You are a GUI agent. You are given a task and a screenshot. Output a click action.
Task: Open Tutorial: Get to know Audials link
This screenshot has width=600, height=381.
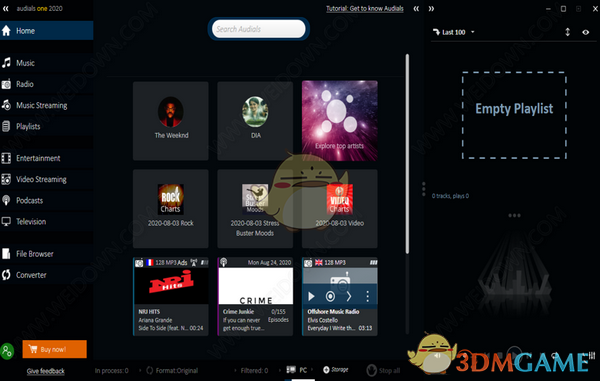(x=365, y=8)
